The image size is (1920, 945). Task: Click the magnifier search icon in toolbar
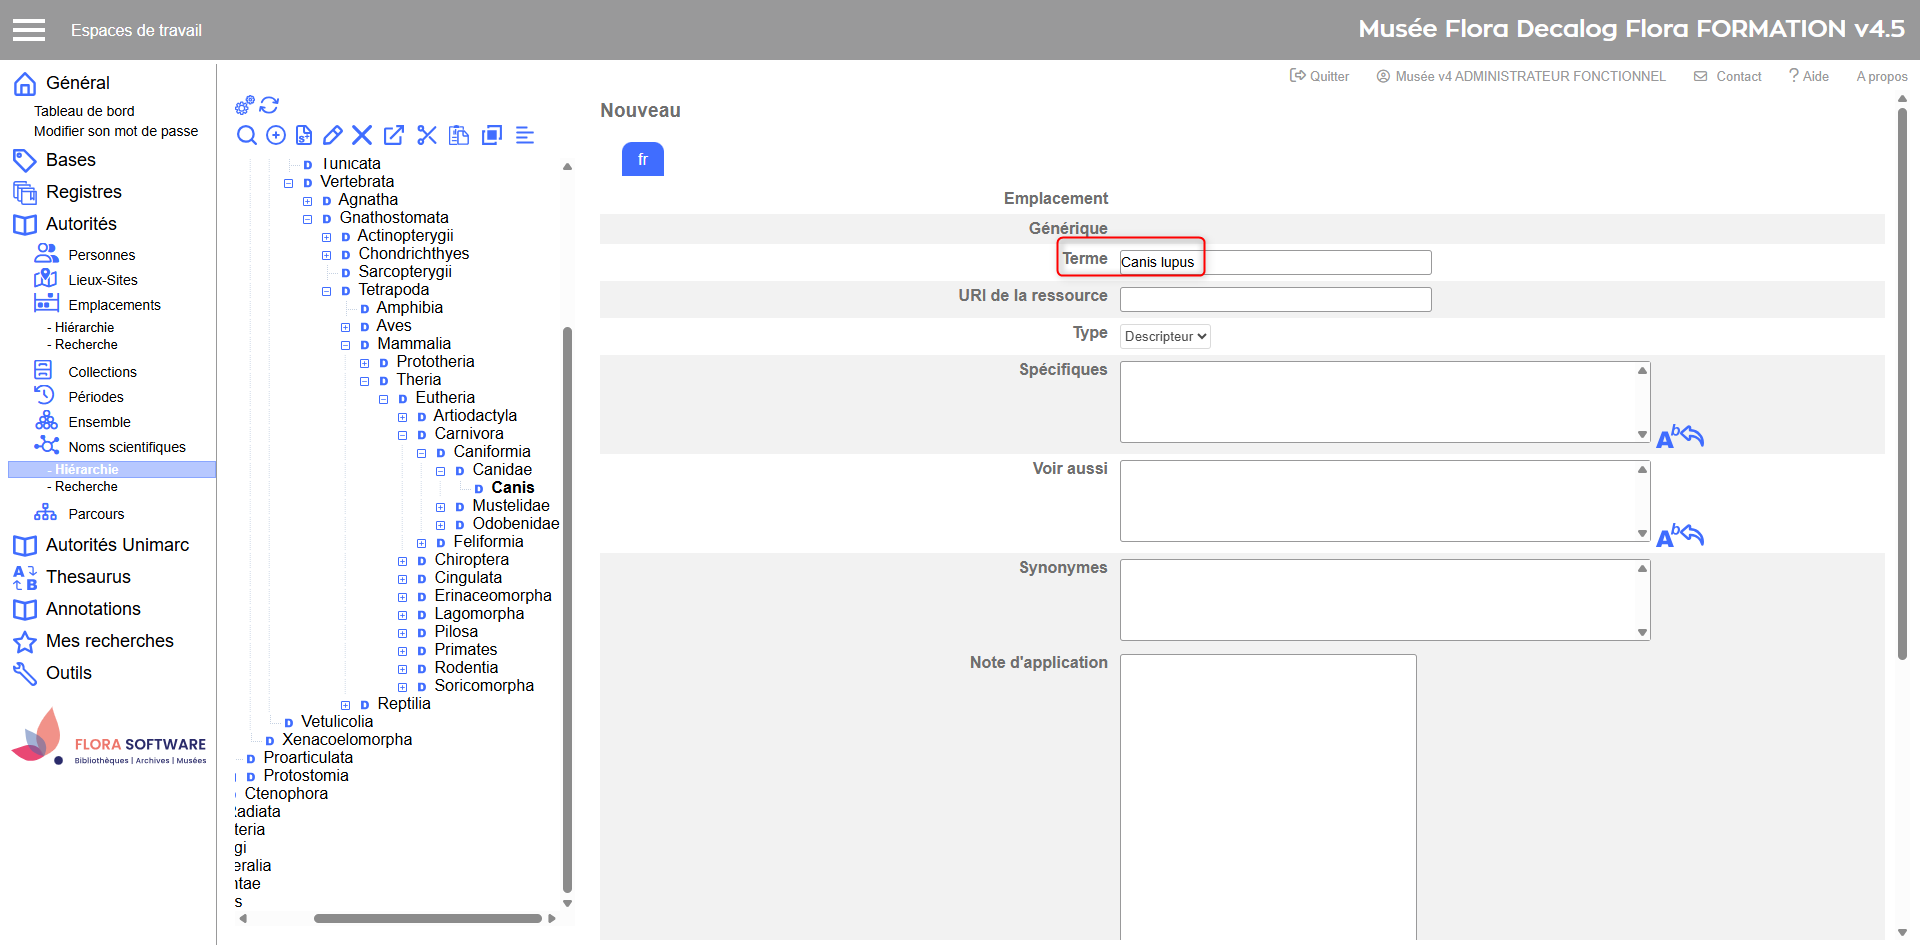tap(246, 135)
